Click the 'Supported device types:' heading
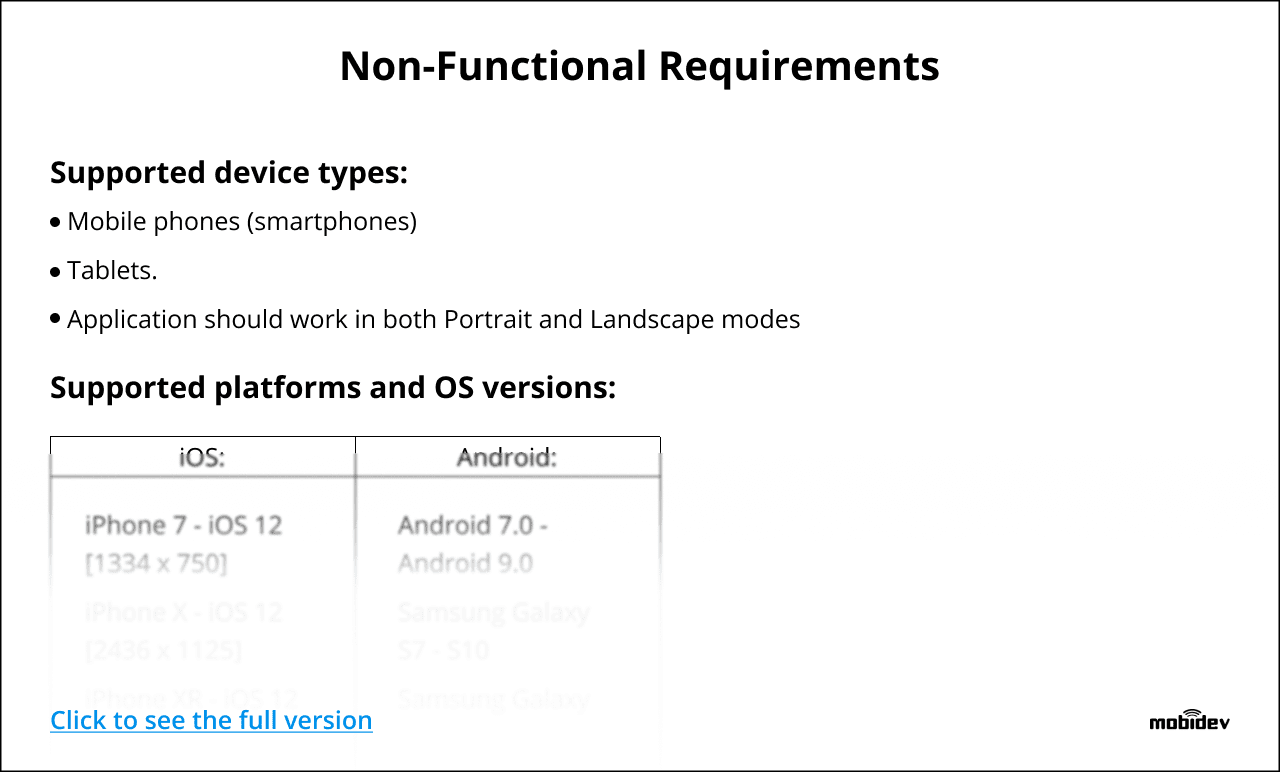The height and width of the screenshot is (772, 1280). pyautogui.click(x=229, y=173)
